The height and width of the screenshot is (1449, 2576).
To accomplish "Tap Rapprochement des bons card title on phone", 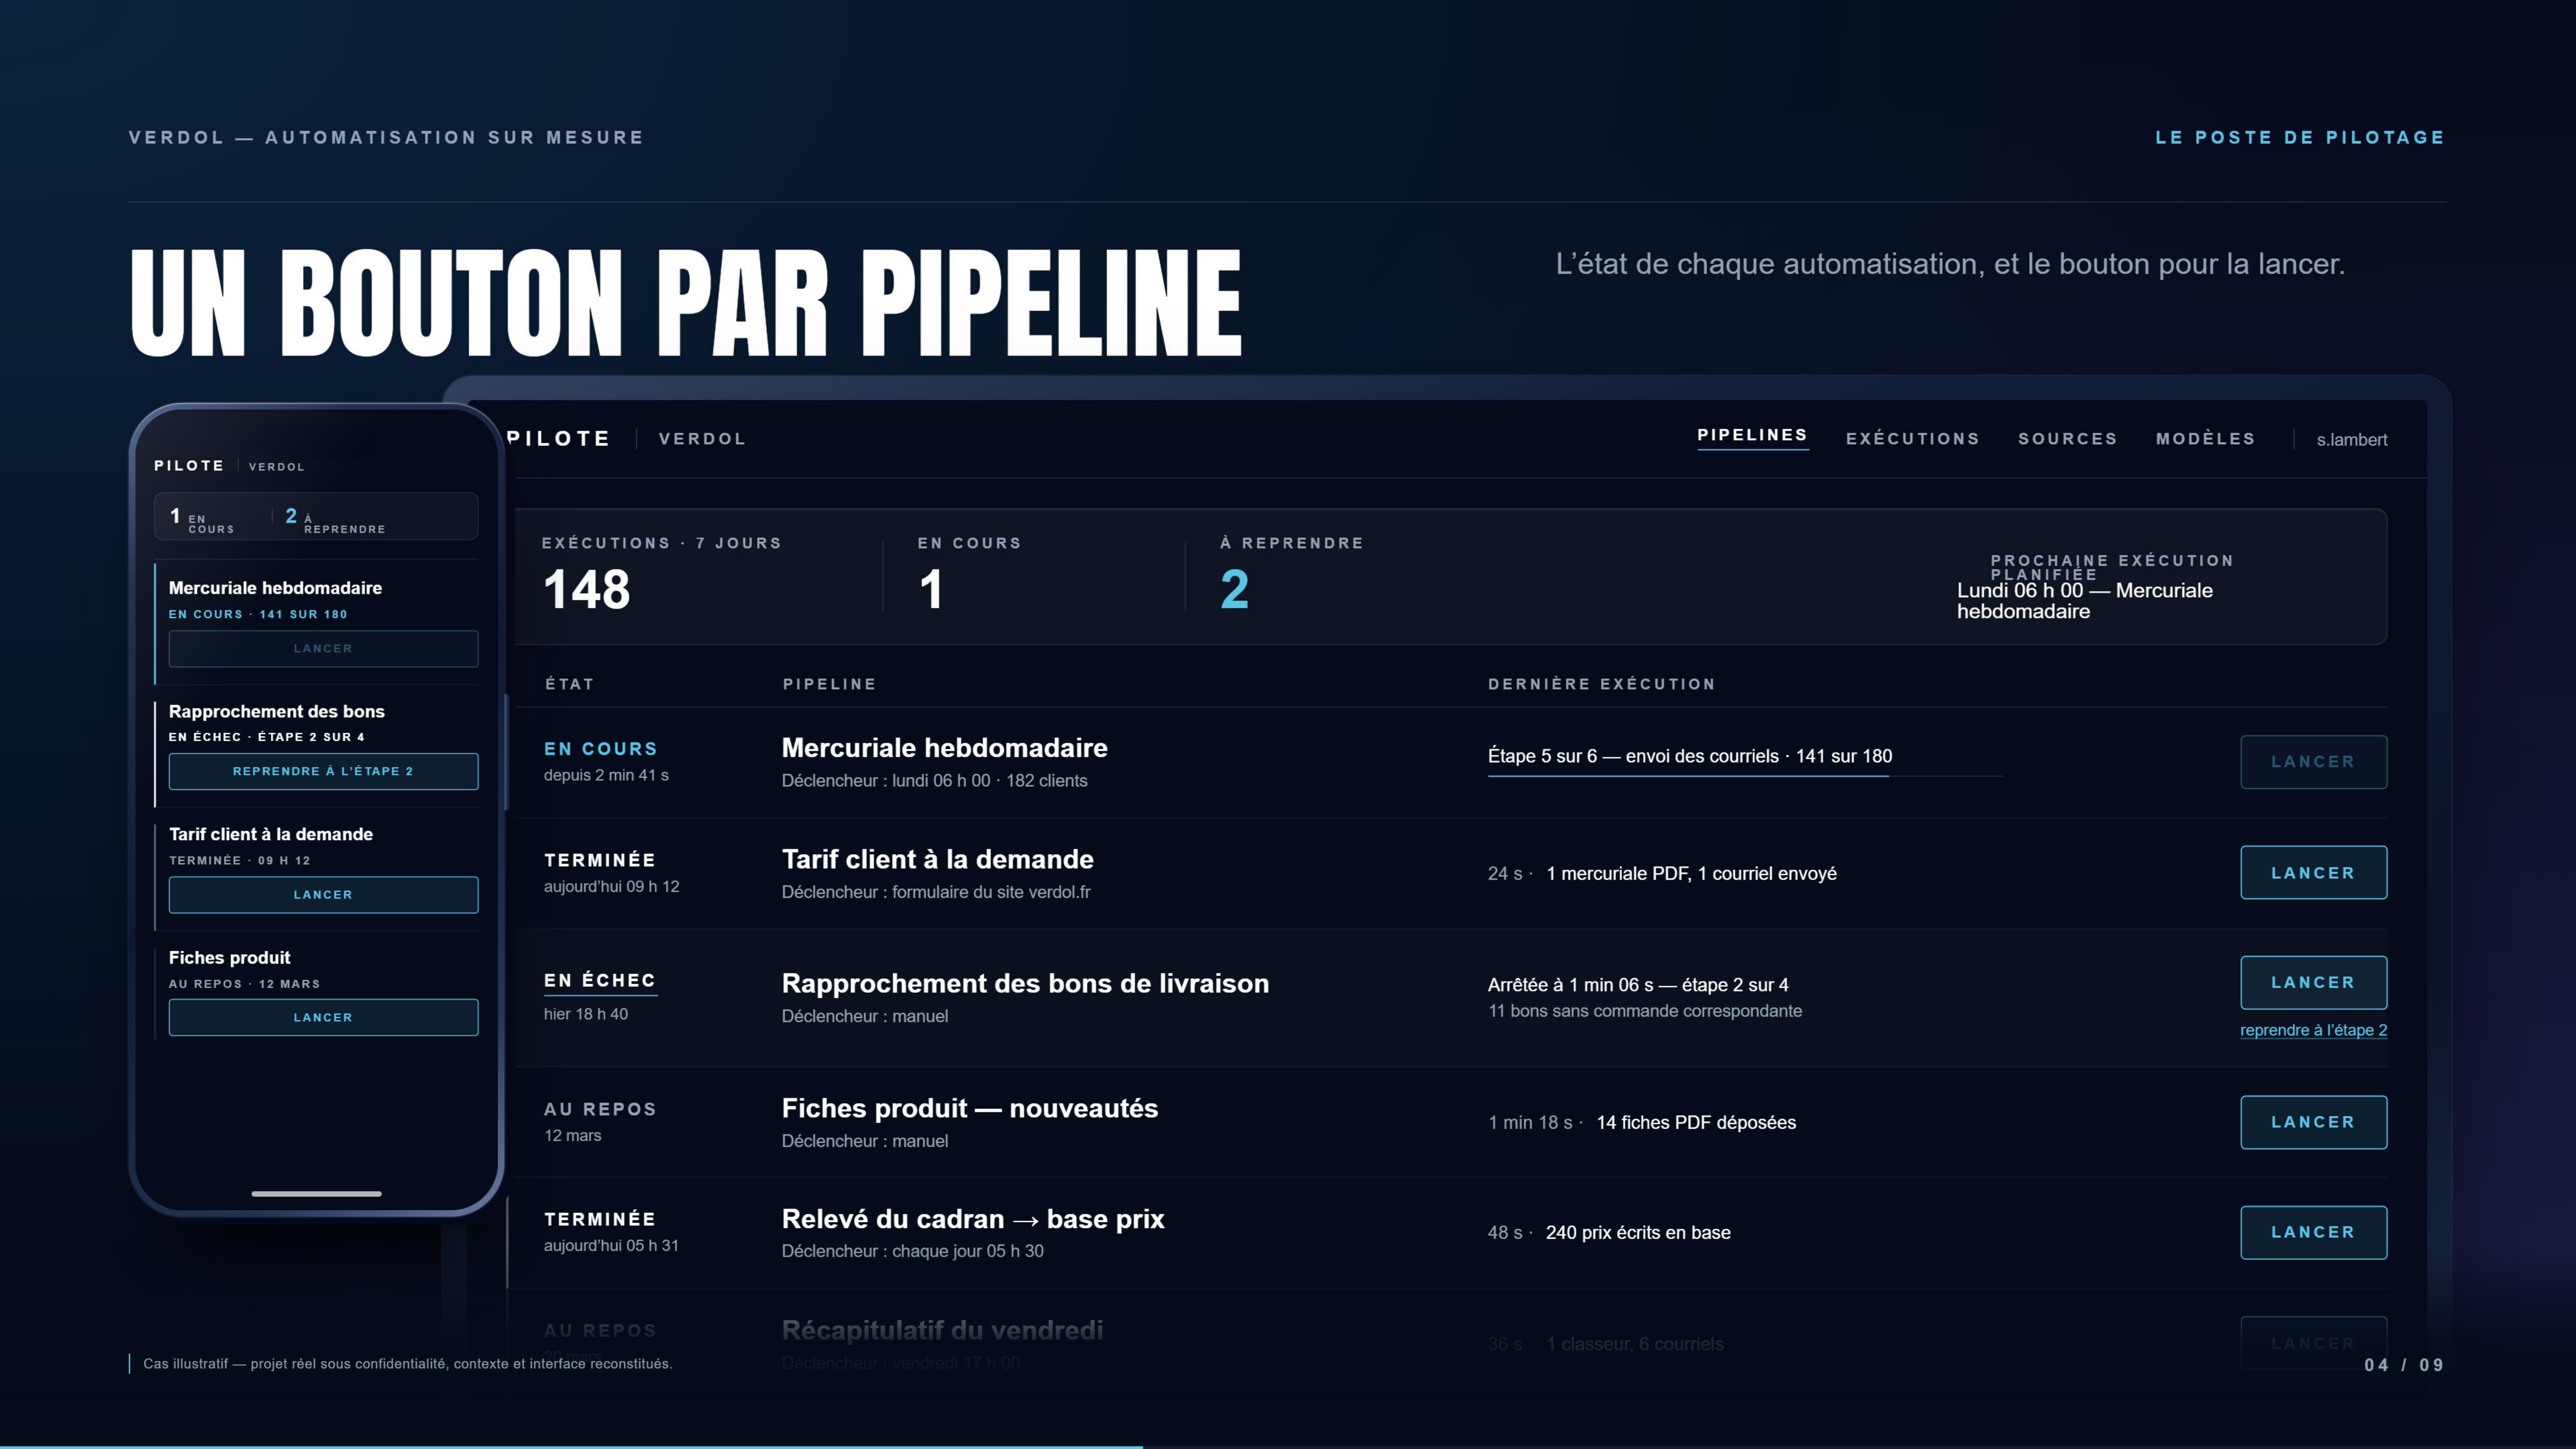I will click(x=276, y=712).
